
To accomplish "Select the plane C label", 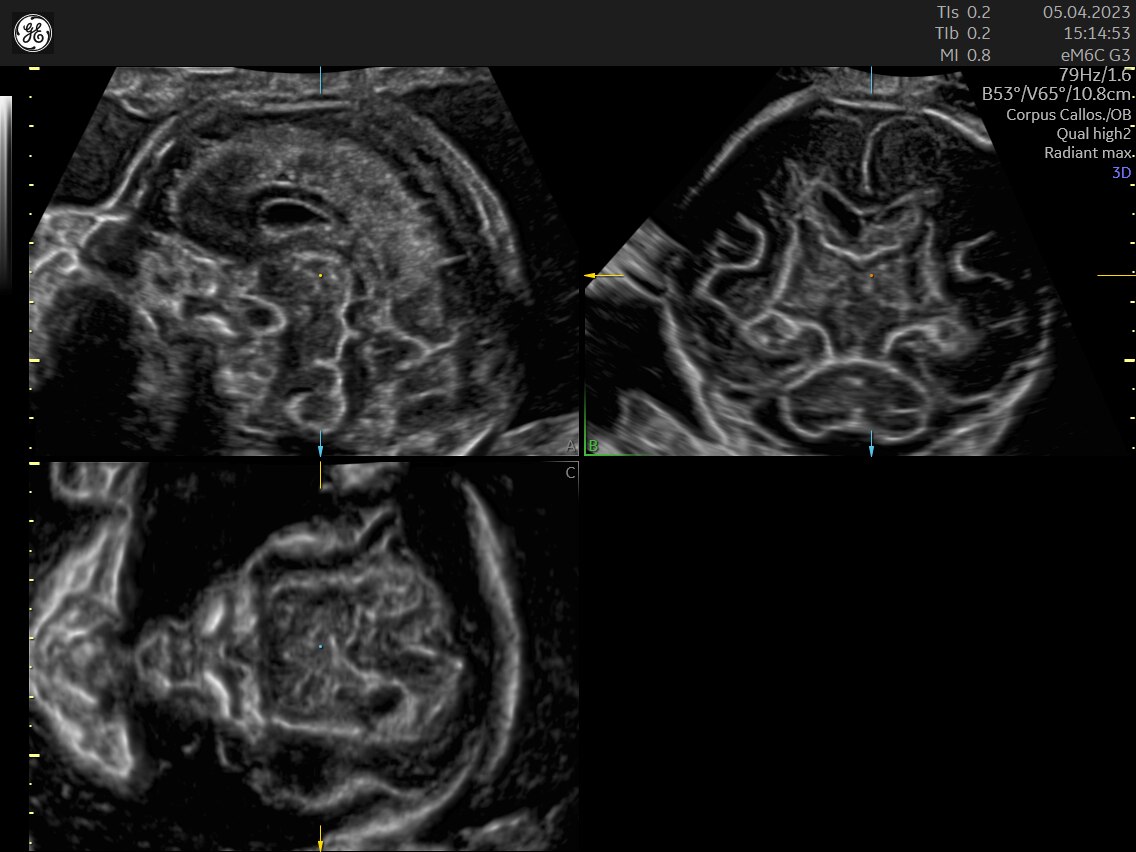I will [570, 473].
